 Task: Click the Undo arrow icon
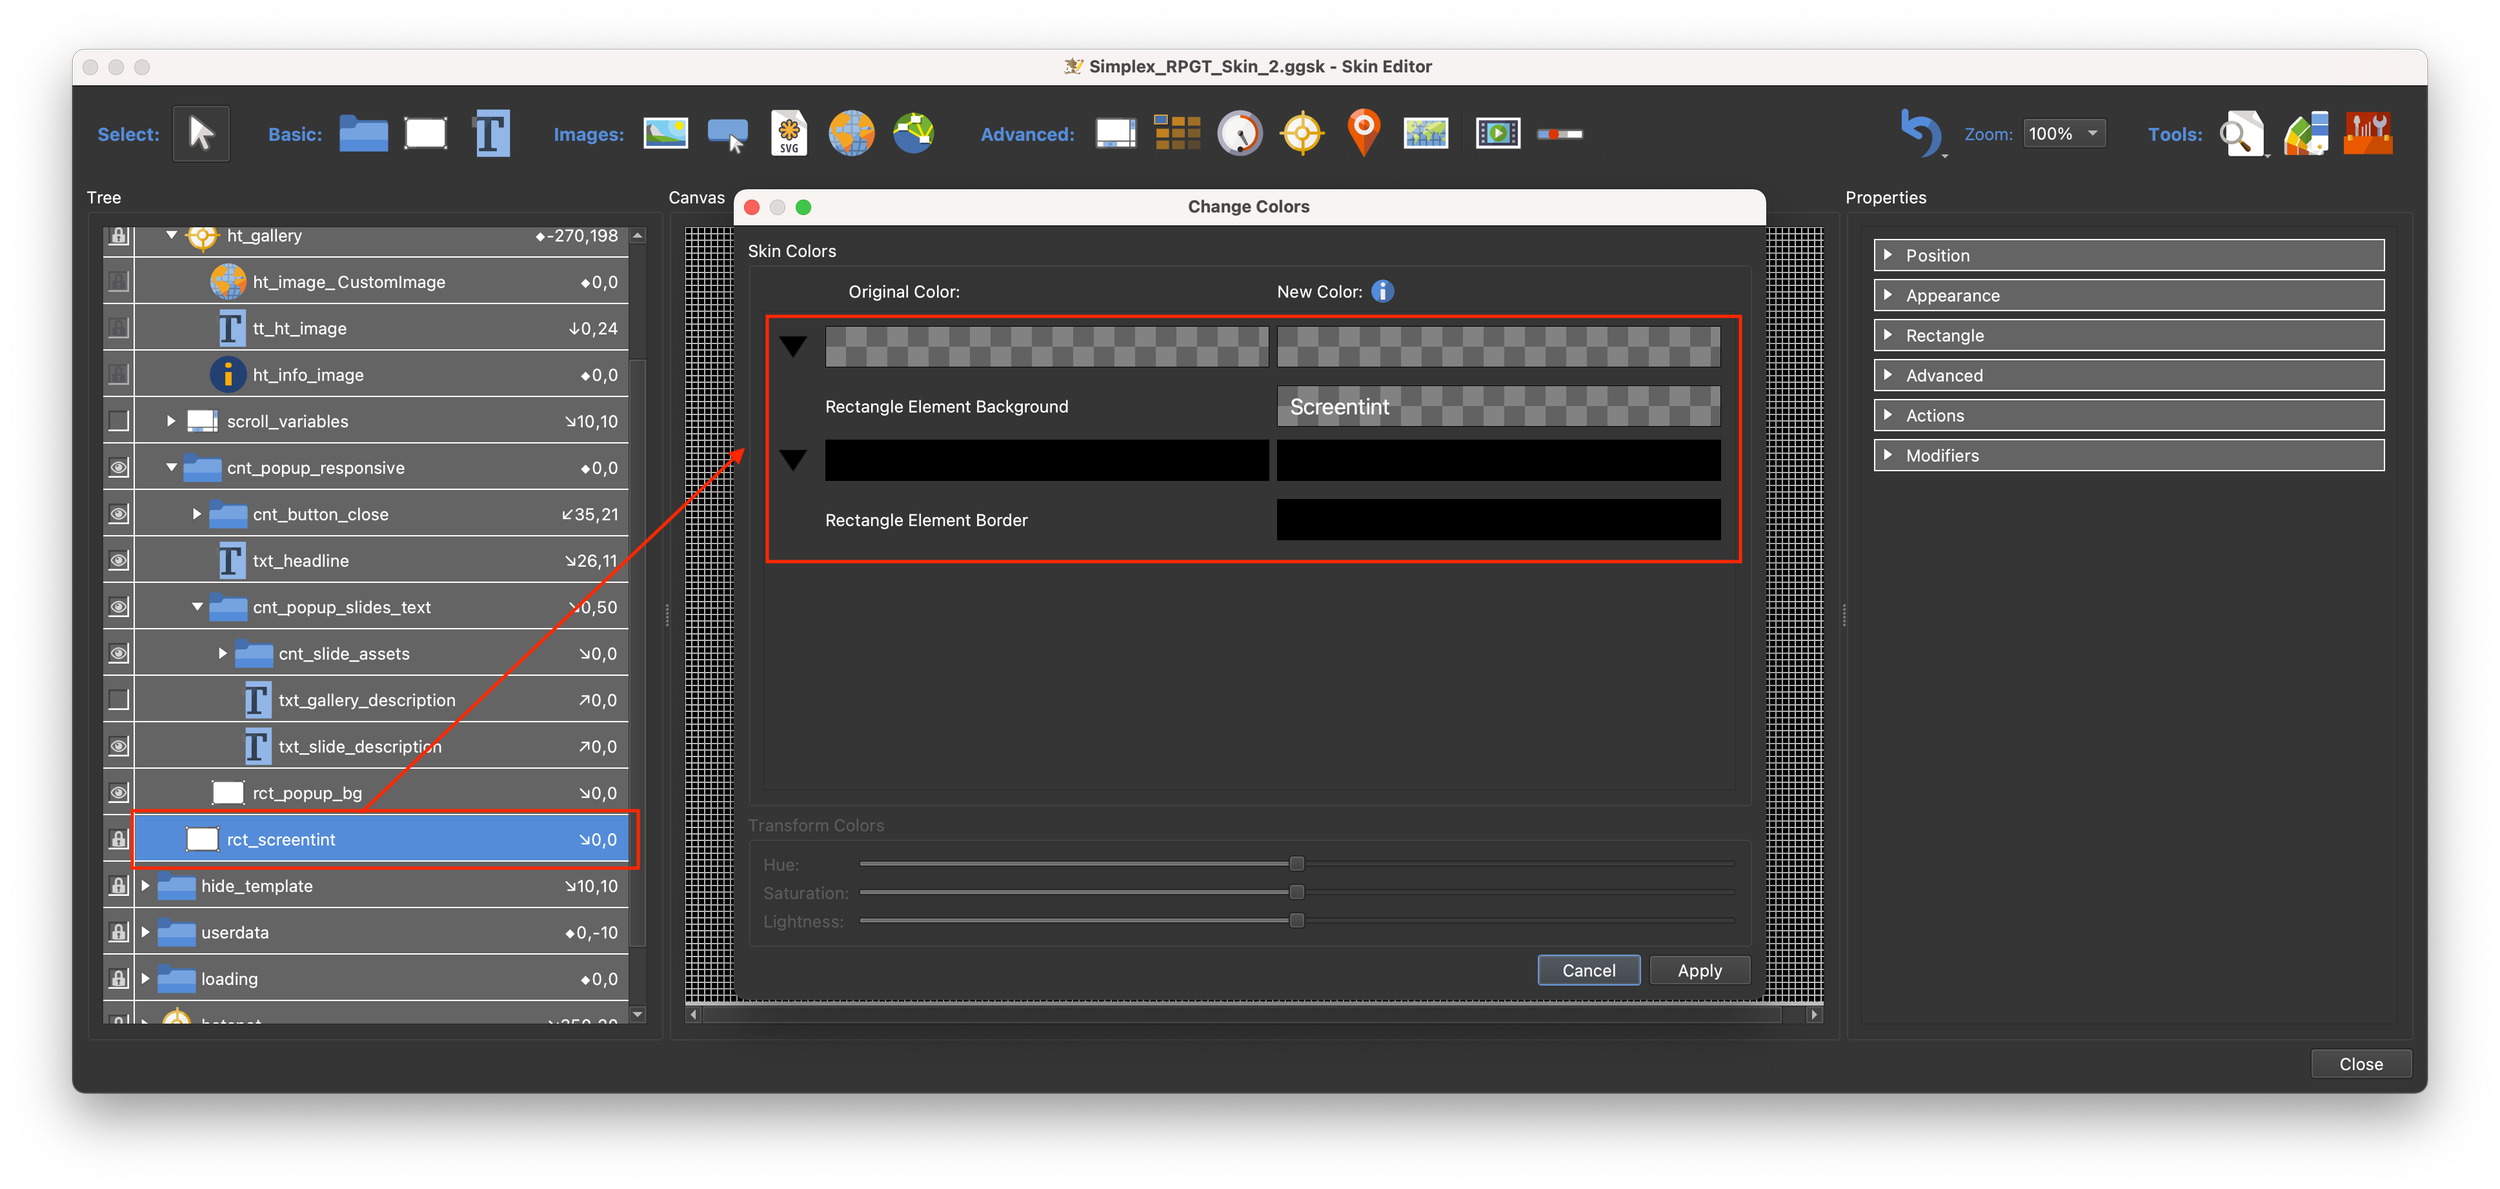tap(1920, 133)
